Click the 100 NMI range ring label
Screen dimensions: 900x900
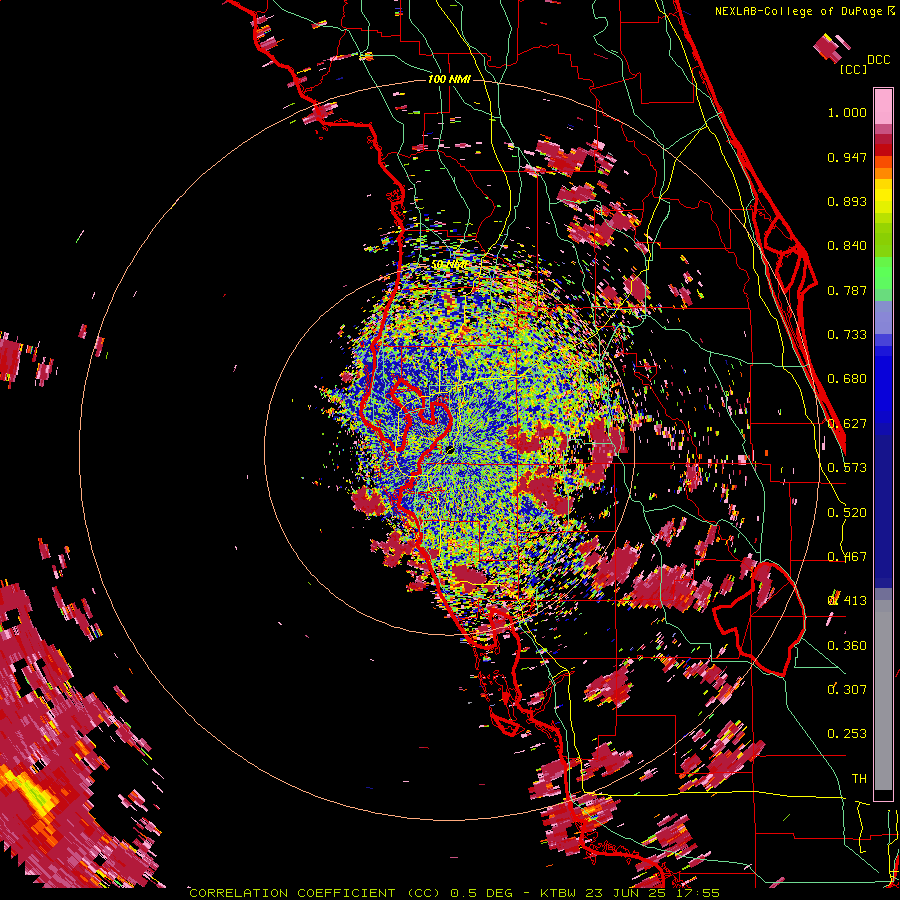point(449,79)
